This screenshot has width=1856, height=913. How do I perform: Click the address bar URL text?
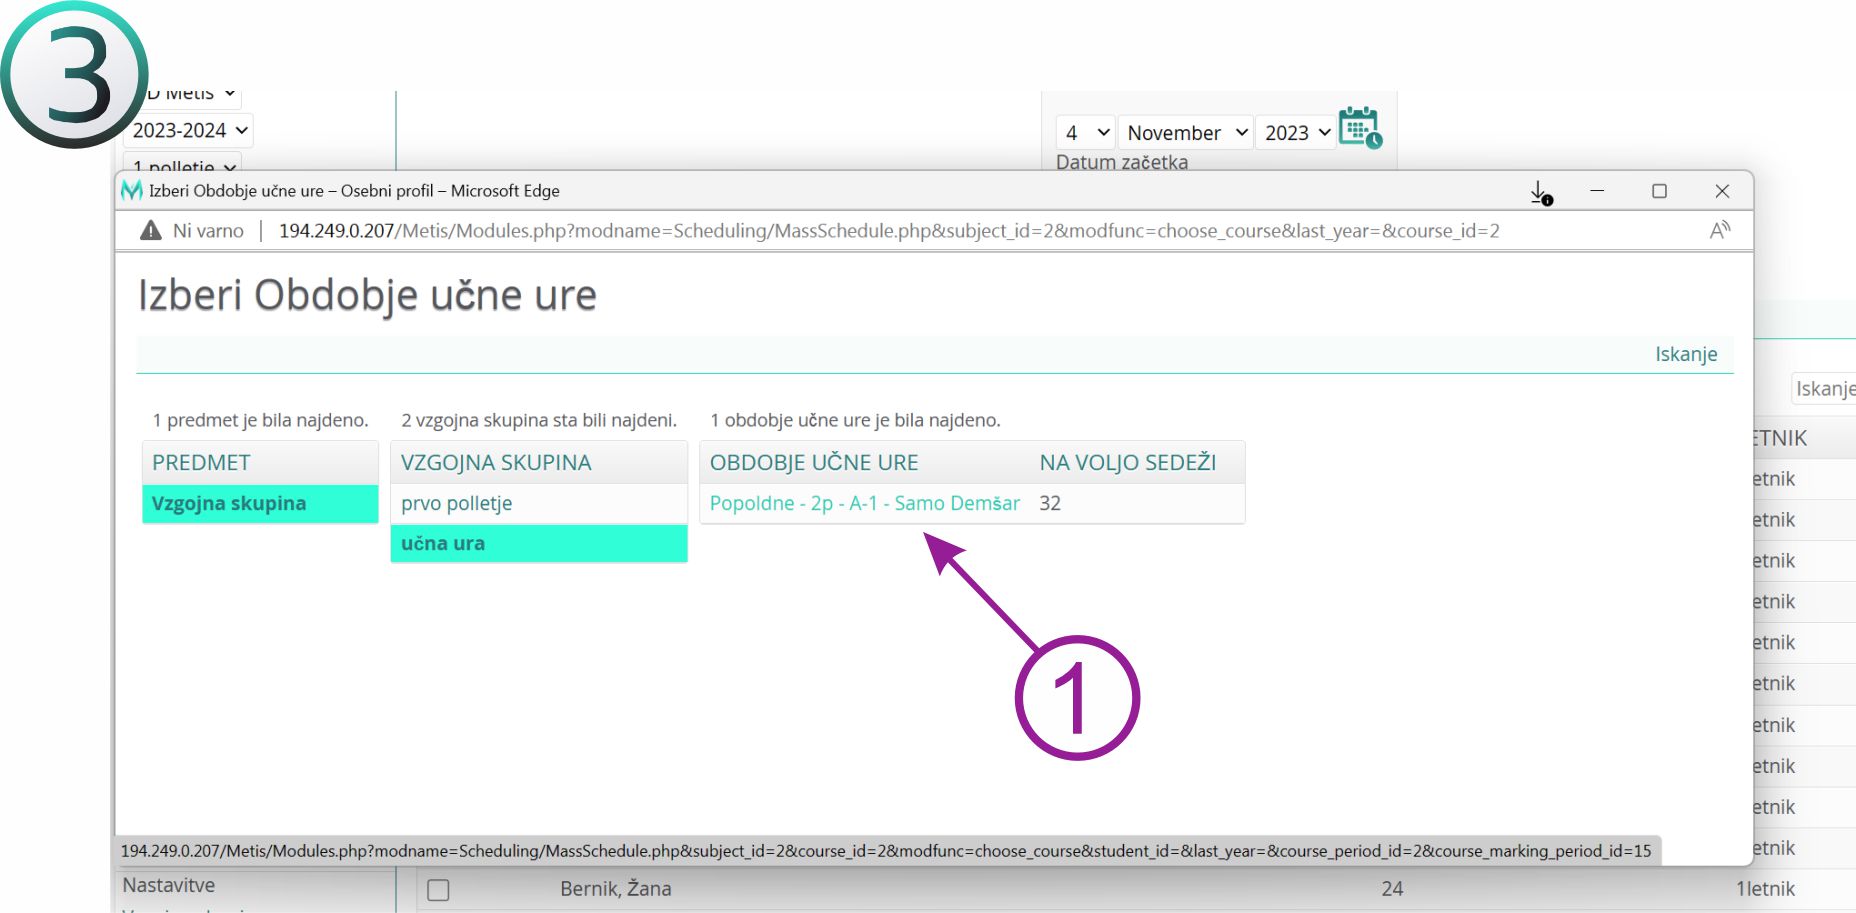pyautogui.click(x=888, y=231)
